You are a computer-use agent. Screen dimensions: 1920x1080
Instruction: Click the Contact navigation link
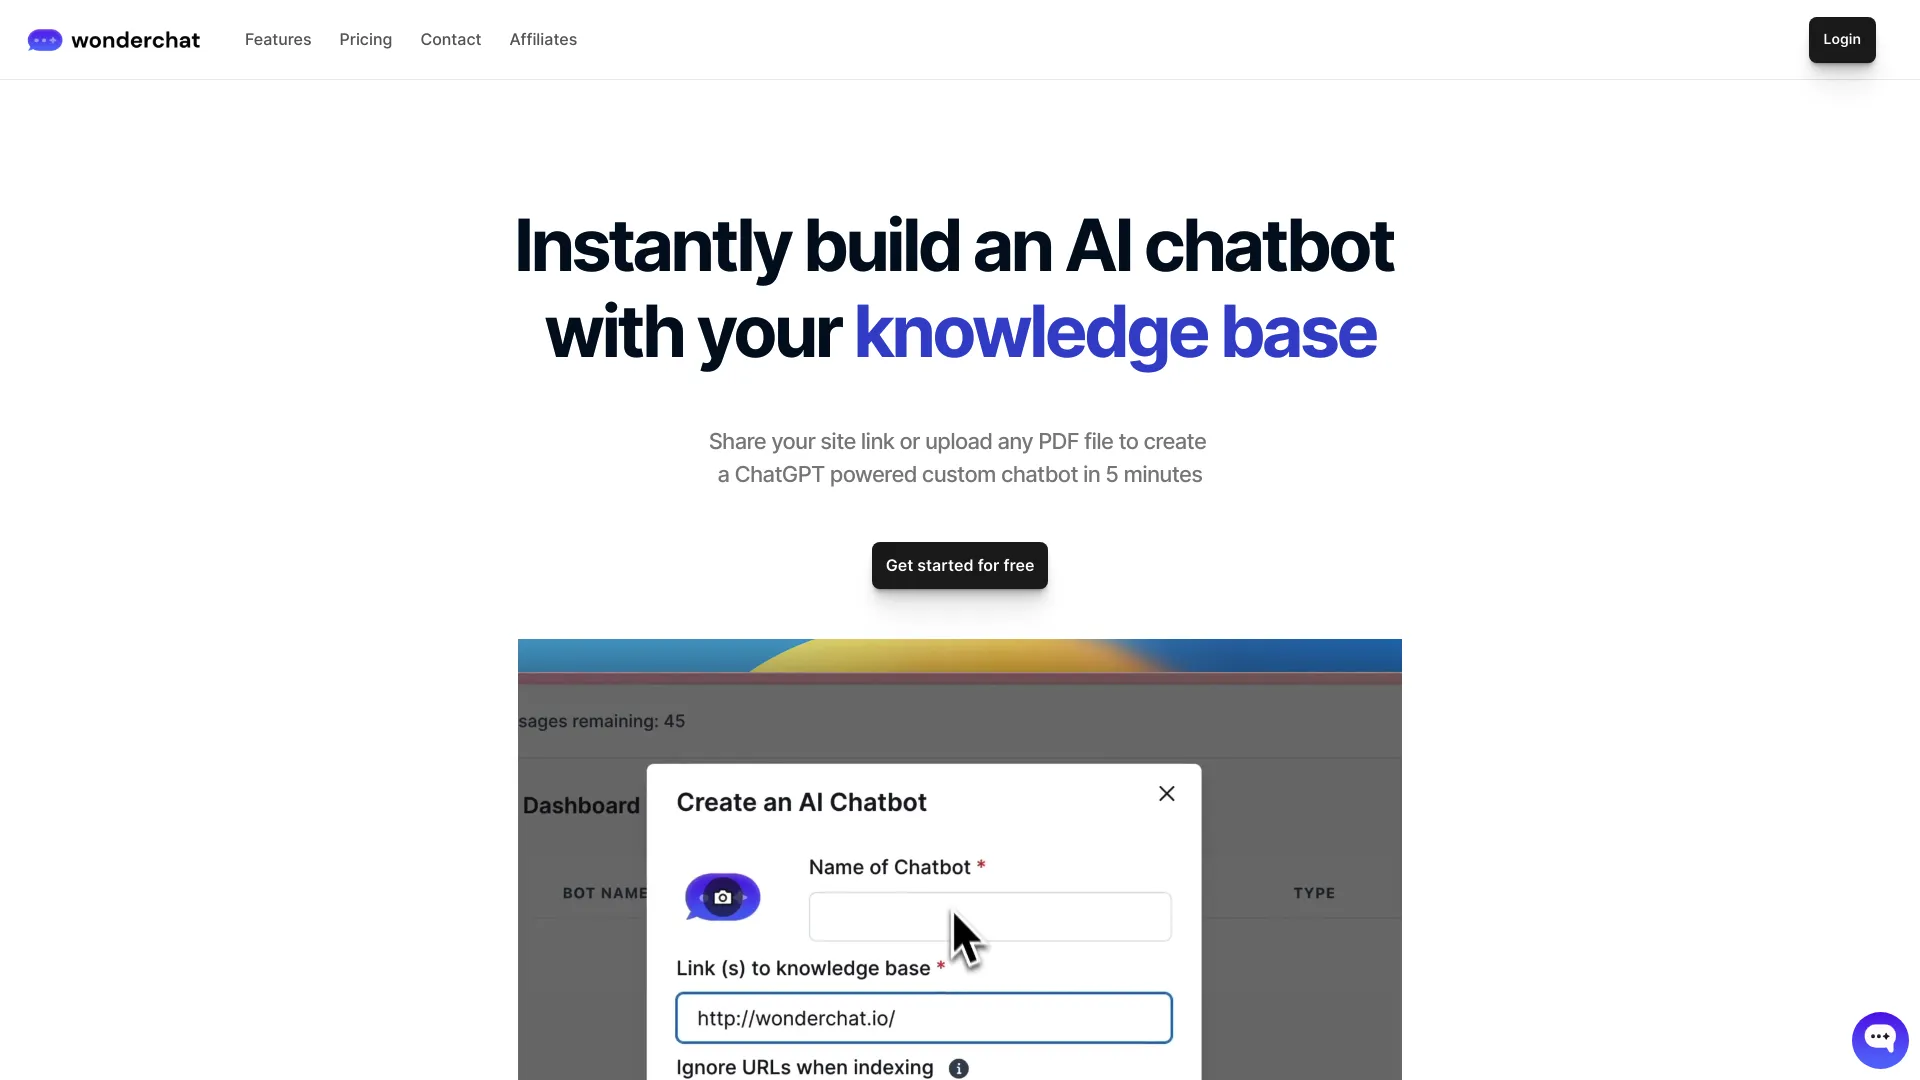point(451,38)
